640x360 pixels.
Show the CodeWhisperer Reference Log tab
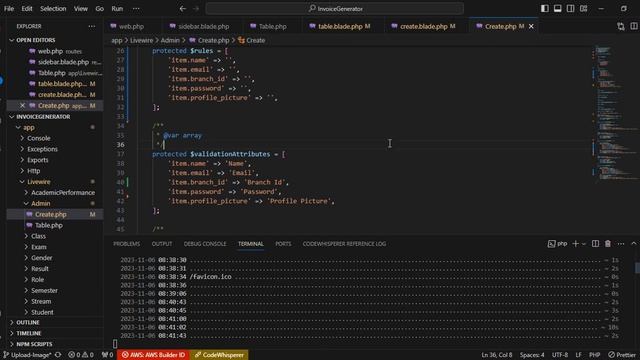pos(344,244)
